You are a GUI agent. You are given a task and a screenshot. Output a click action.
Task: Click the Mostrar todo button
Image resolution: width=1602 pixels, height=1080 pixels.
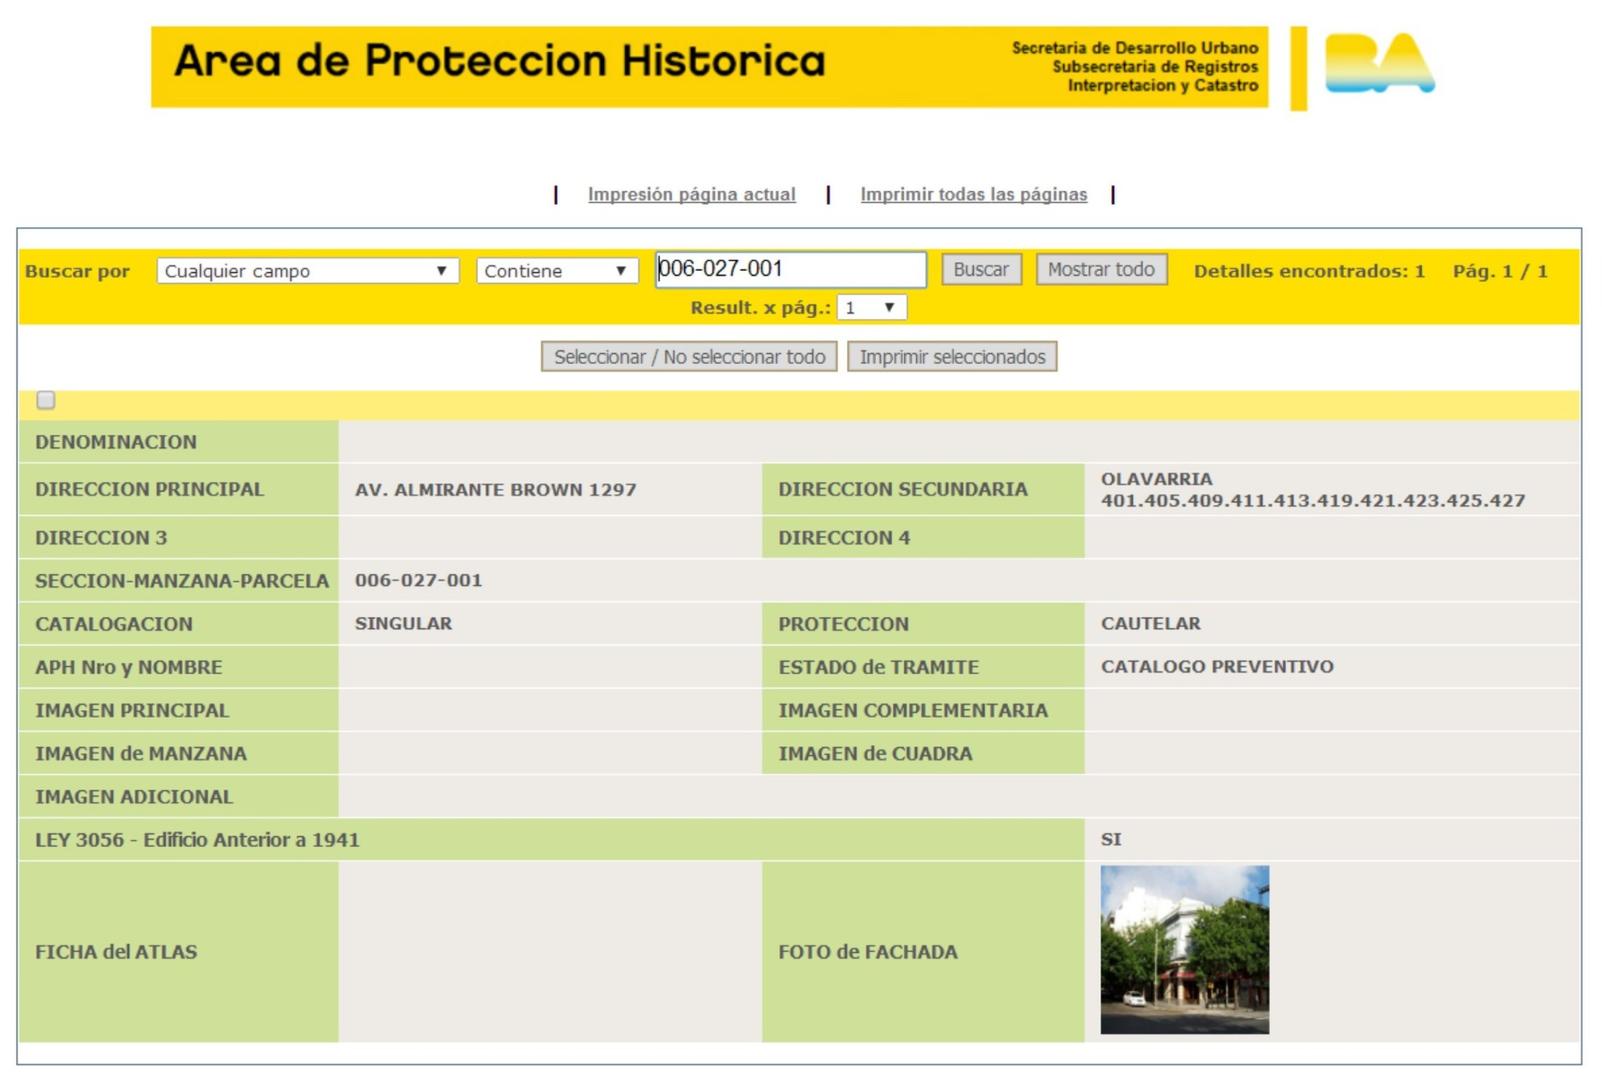[1101, 270]
